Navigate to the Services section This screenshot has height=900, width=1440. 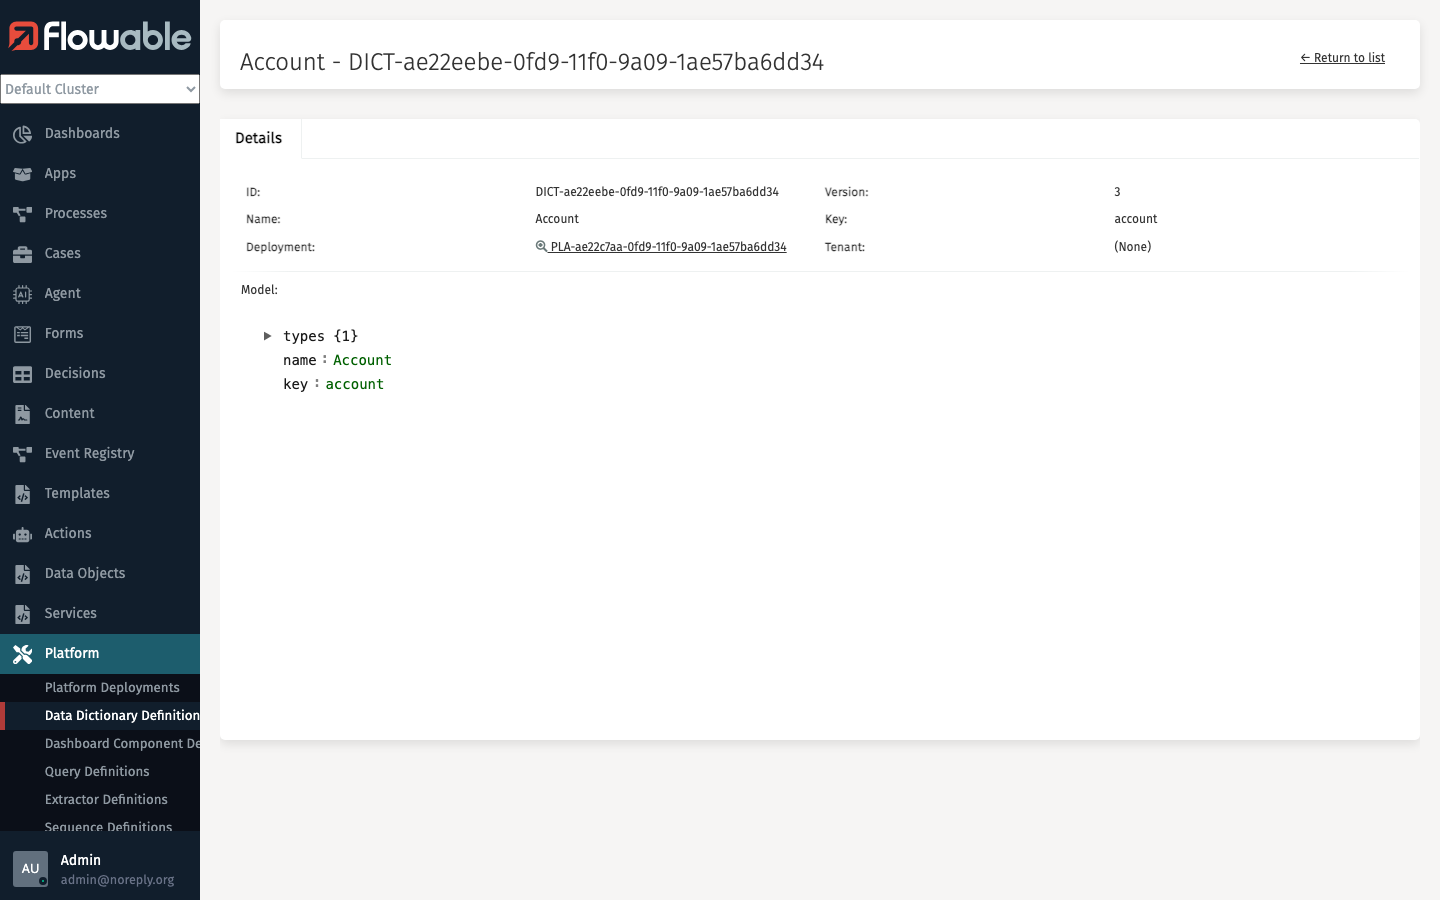(x=72, y=613)
